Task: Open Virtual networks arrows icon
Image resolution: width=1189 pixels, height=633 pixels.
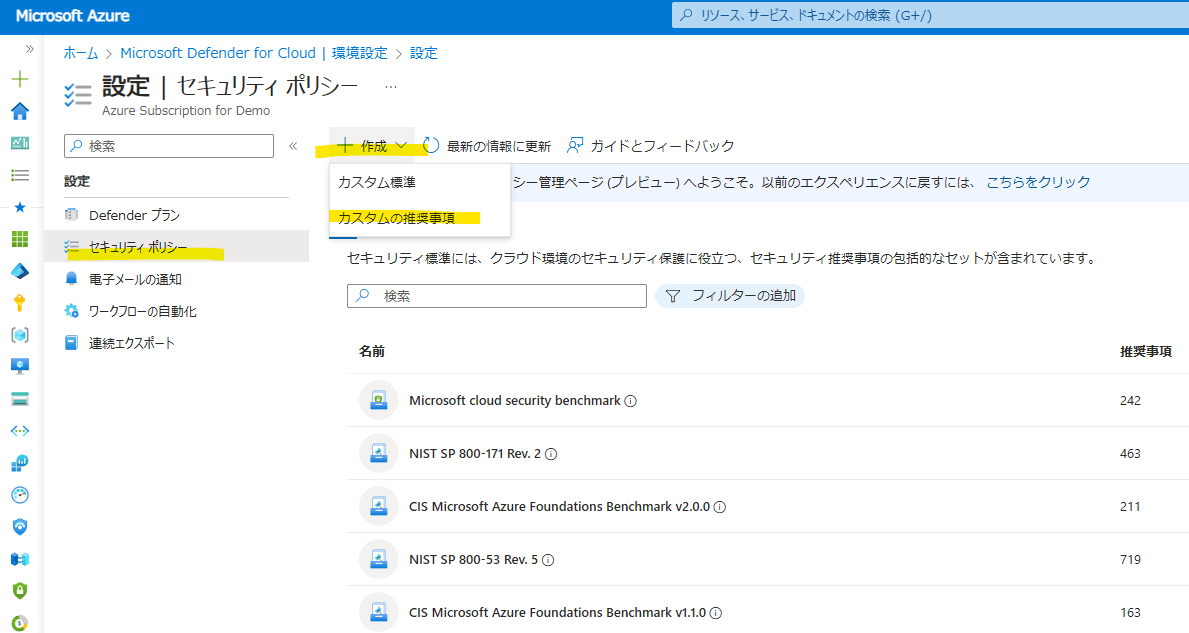Action: 20,431
